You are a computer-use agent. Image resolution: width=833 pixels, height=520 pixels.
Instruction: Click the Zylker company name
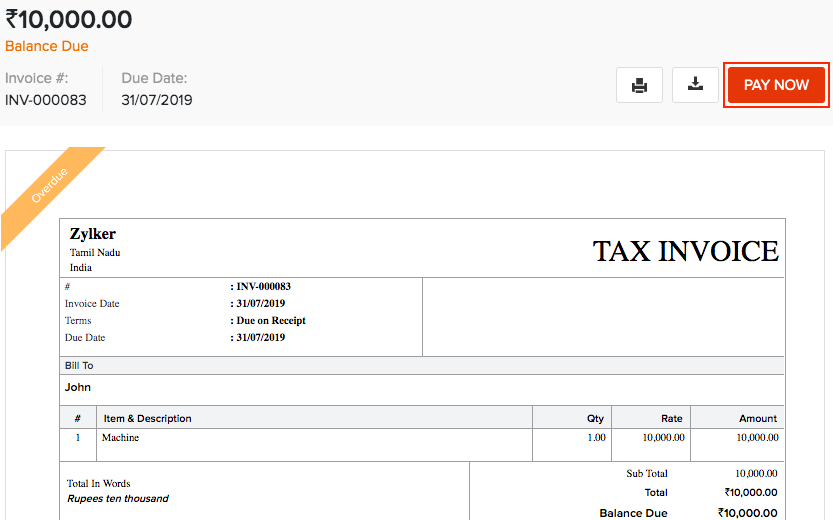pyautogui.click(x=92, y=234)
